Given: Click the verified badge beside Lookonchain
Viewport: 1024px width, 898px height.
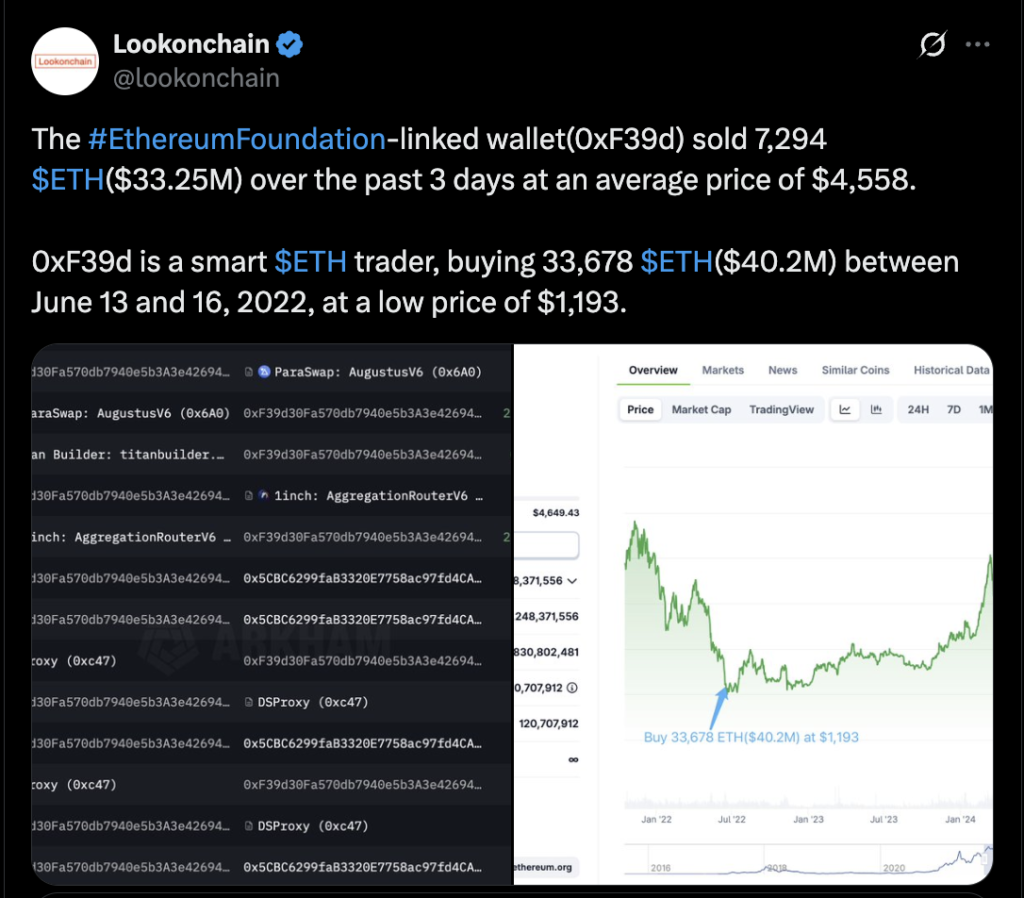Looking at the screenshot, I should [290, 44].
